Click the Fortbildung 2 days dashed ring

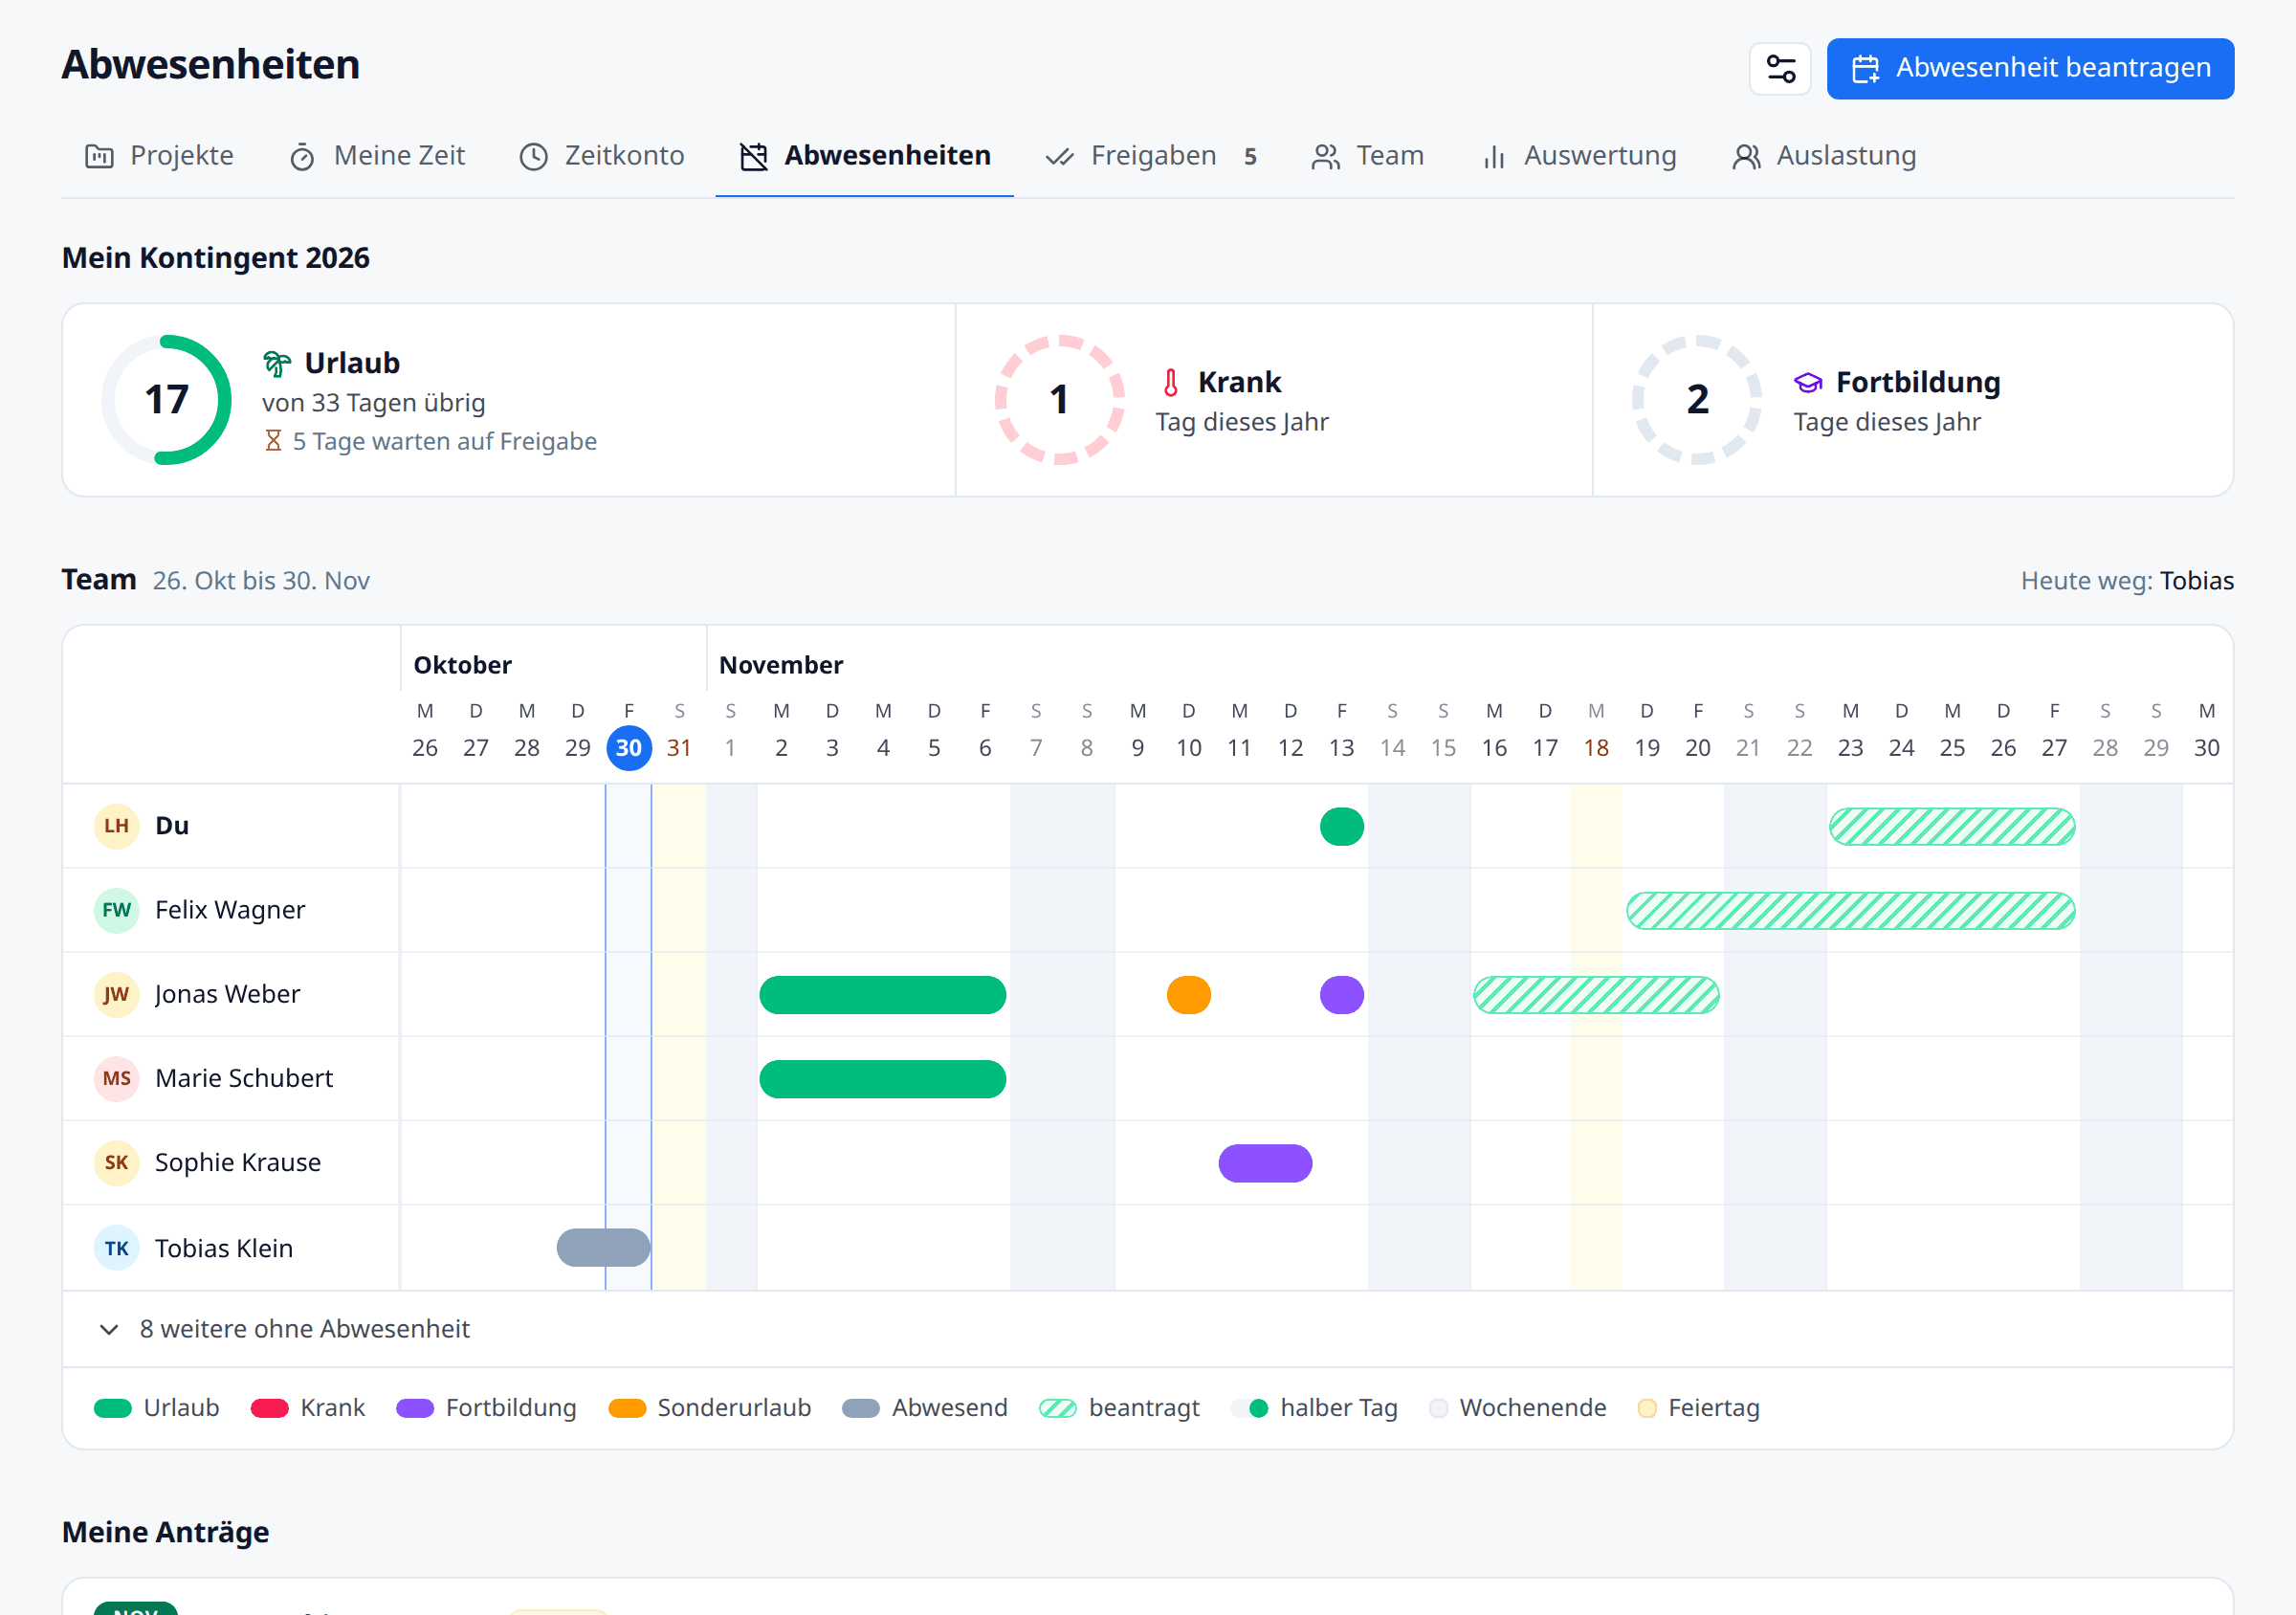pyautogui.click(x=1697, y=400)
